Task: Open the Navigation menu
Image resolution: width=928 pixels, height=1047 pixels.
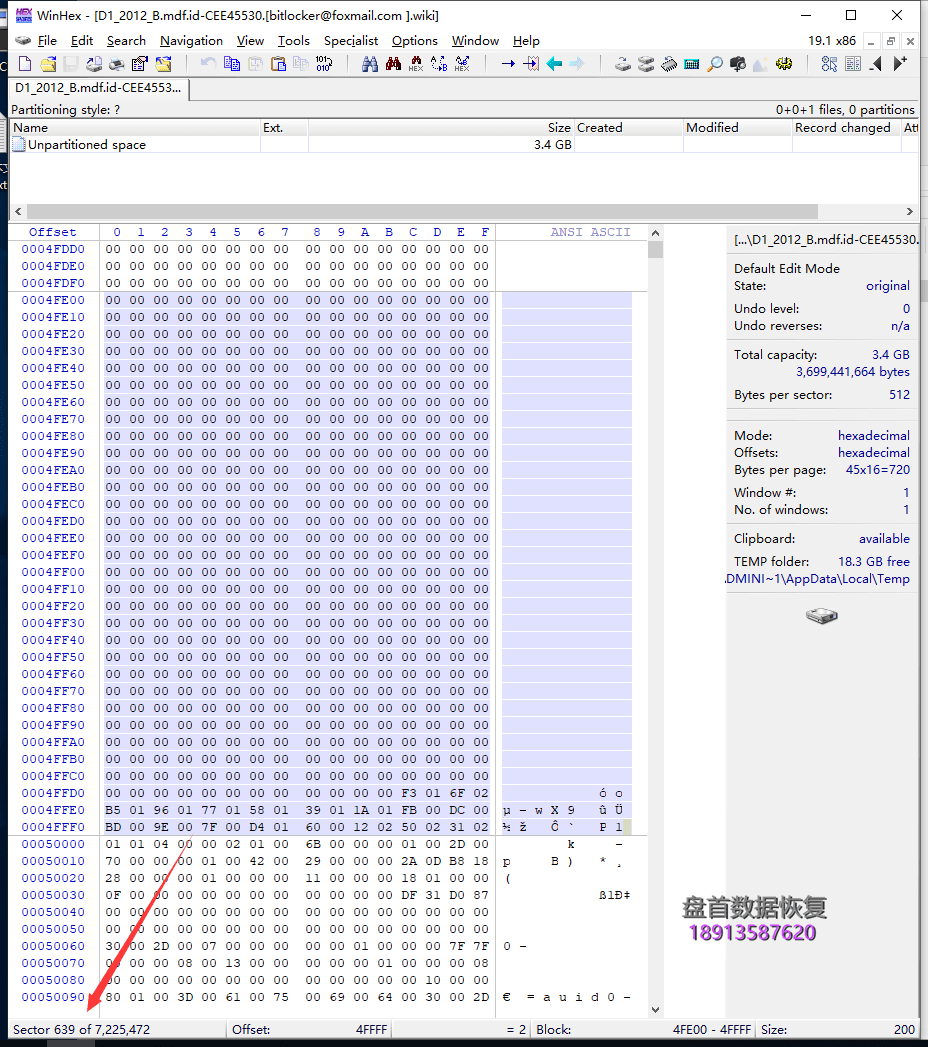Action: (192, 41)
